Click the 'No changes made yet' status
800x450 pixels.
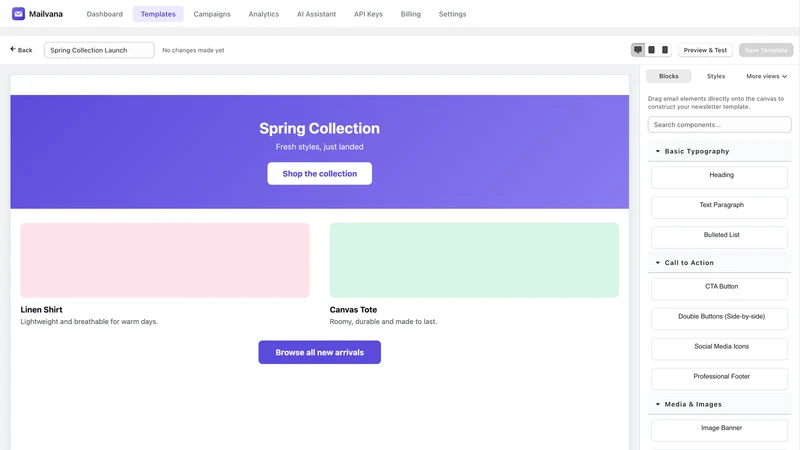[193, 50]
